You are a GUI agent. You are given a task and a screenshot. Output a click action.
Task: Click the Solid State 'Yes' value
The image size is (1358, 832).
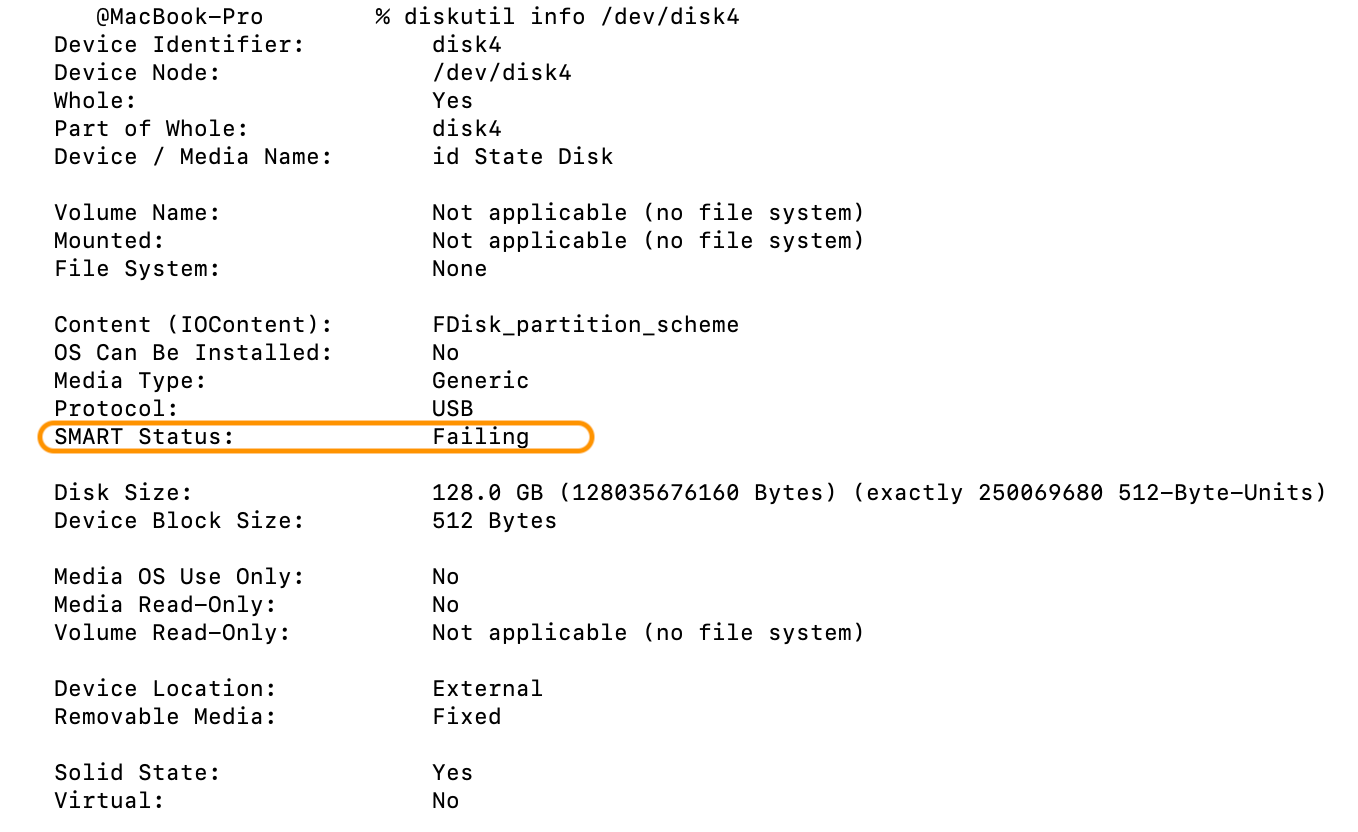(452, 773)
